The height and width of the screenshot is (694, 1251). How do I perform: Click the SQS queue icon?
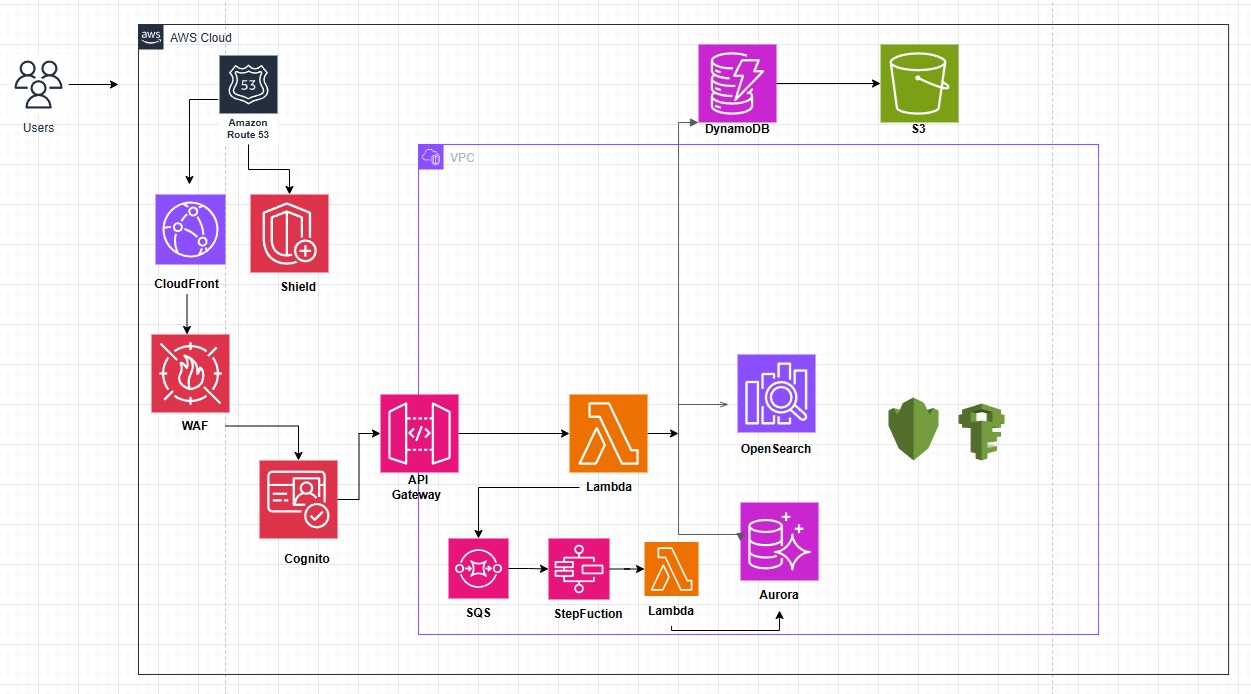pos(479,568)
